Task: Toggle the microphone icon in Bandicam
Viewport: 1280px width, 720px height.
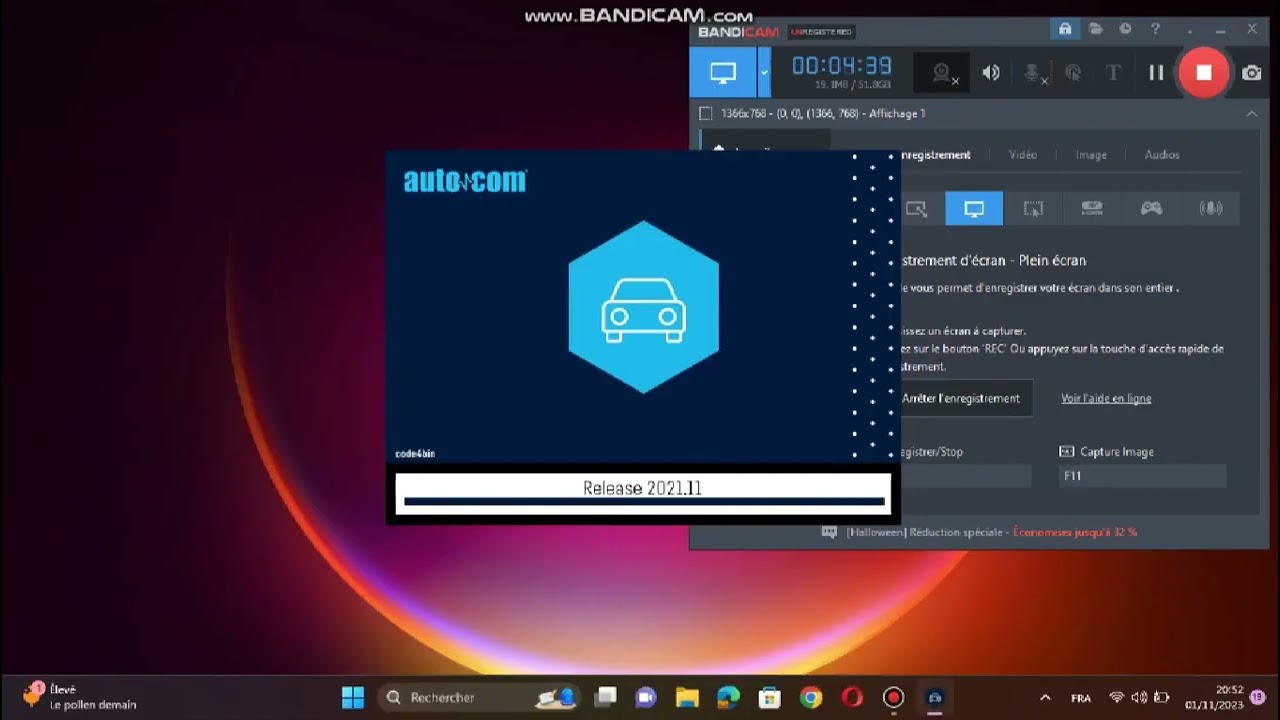Action: pos(1033,72)
